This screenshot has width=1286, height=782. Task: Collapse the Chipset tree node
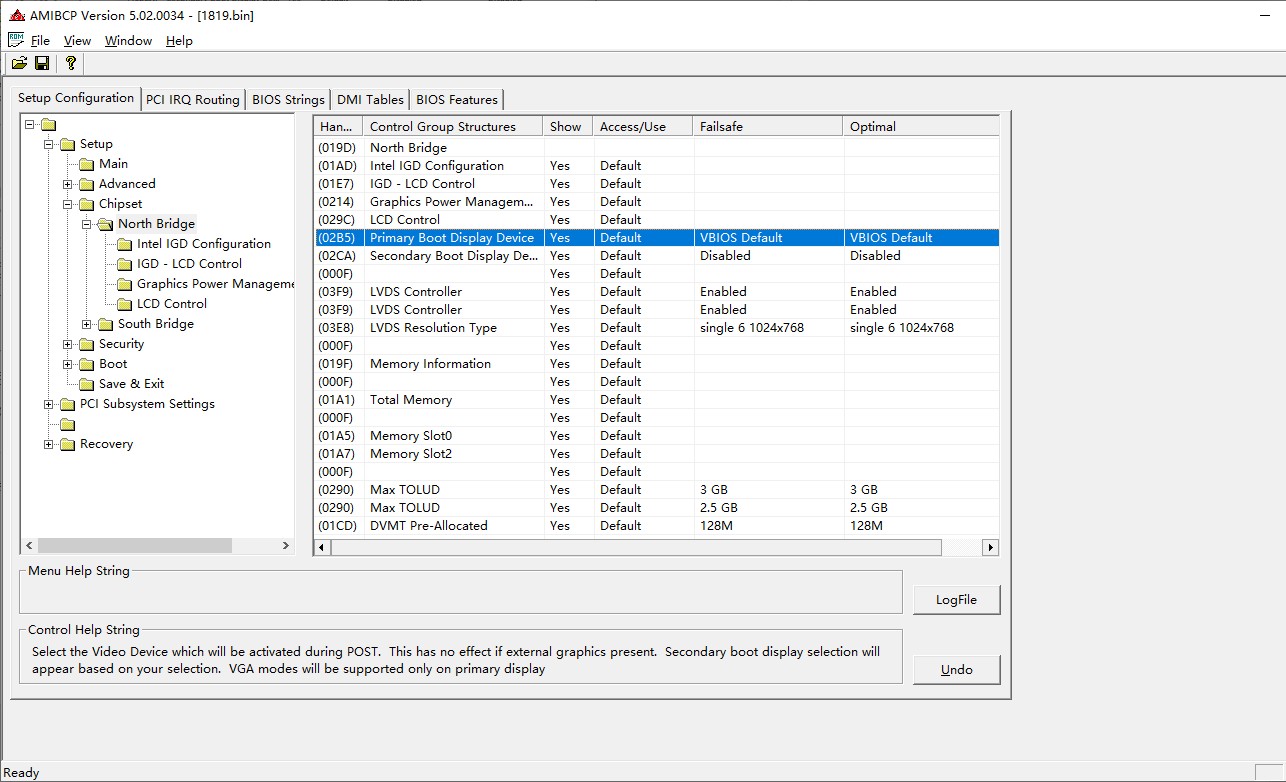point(68,204)
